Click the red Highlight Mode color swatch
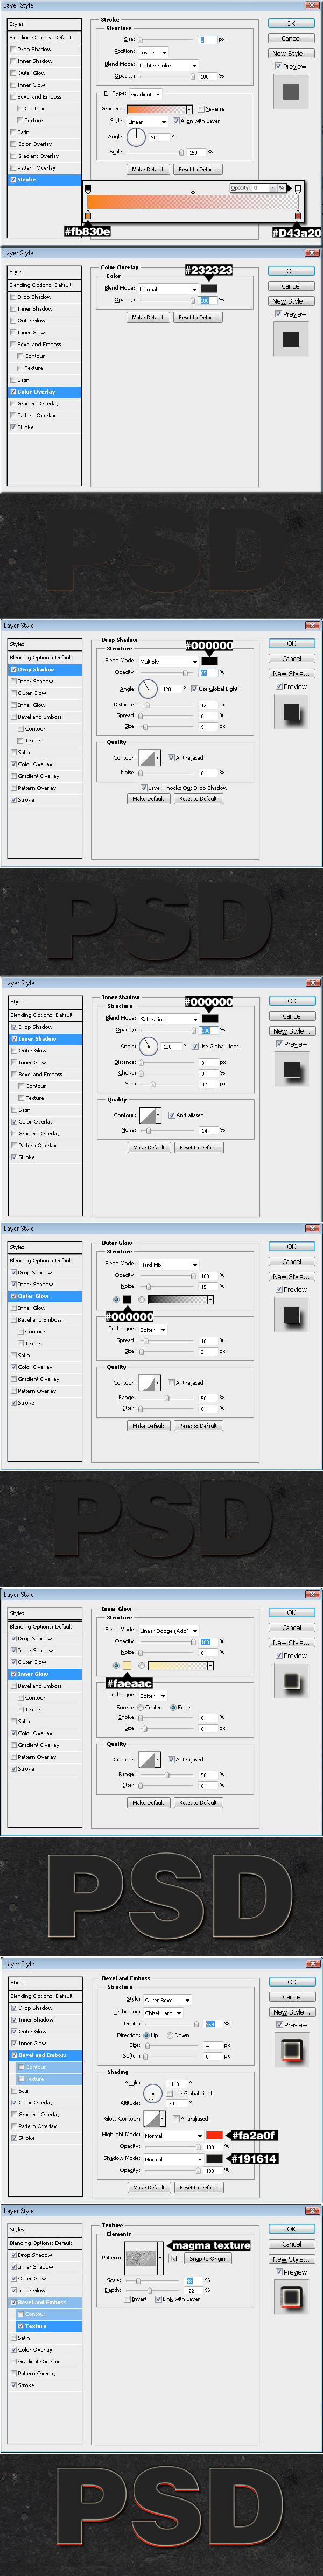This screenshot has width=323, height=2576. (x=214, y=2135)
